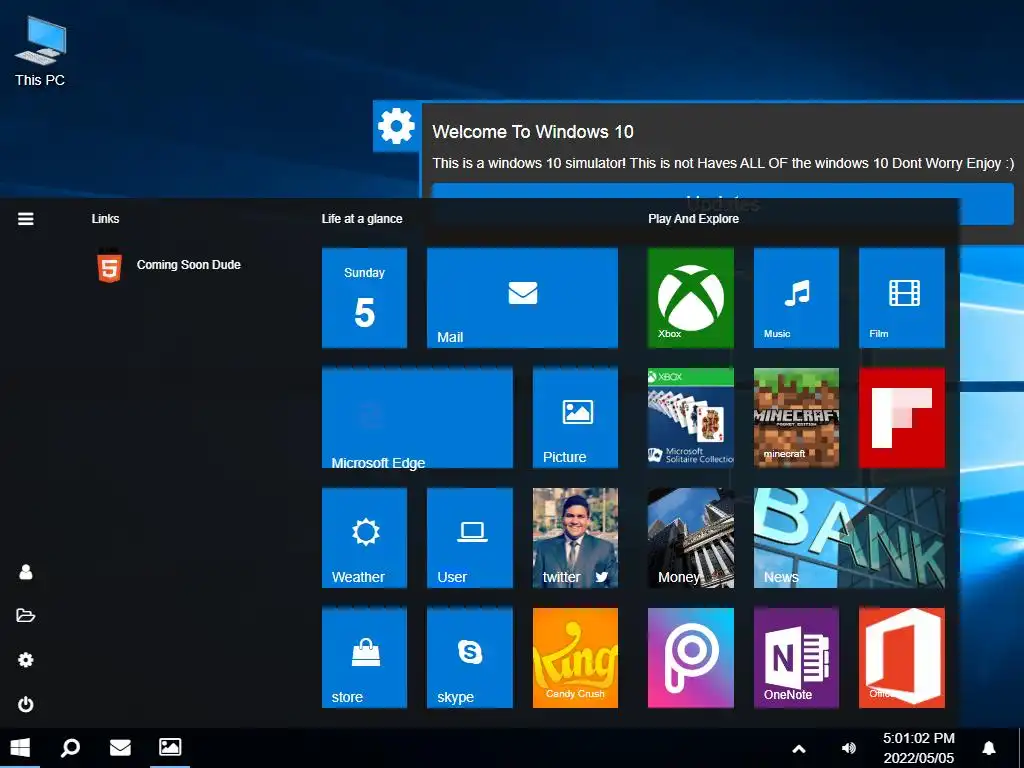Open settings gear in start sidebar
This screenshot has height=768, width=1024.
click(25, 660)
